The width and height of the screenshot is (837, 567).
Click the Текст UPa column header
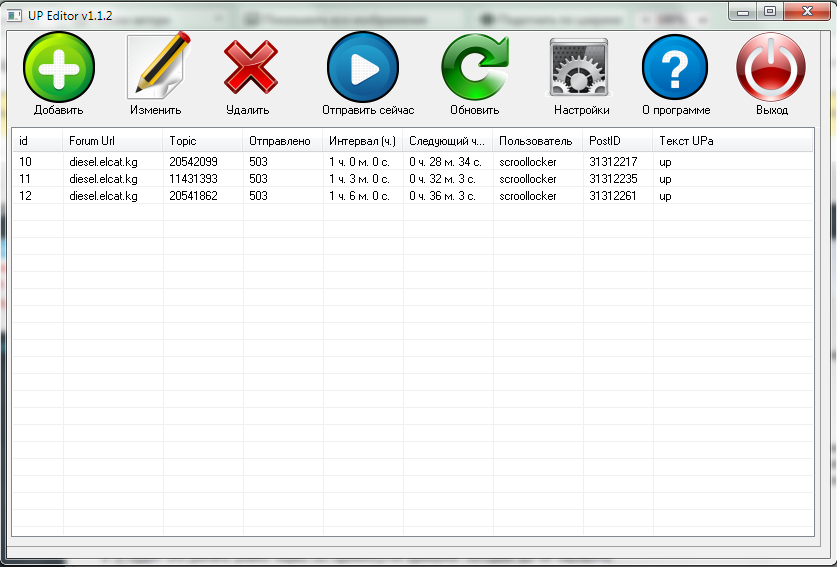(x=733, y=141)
